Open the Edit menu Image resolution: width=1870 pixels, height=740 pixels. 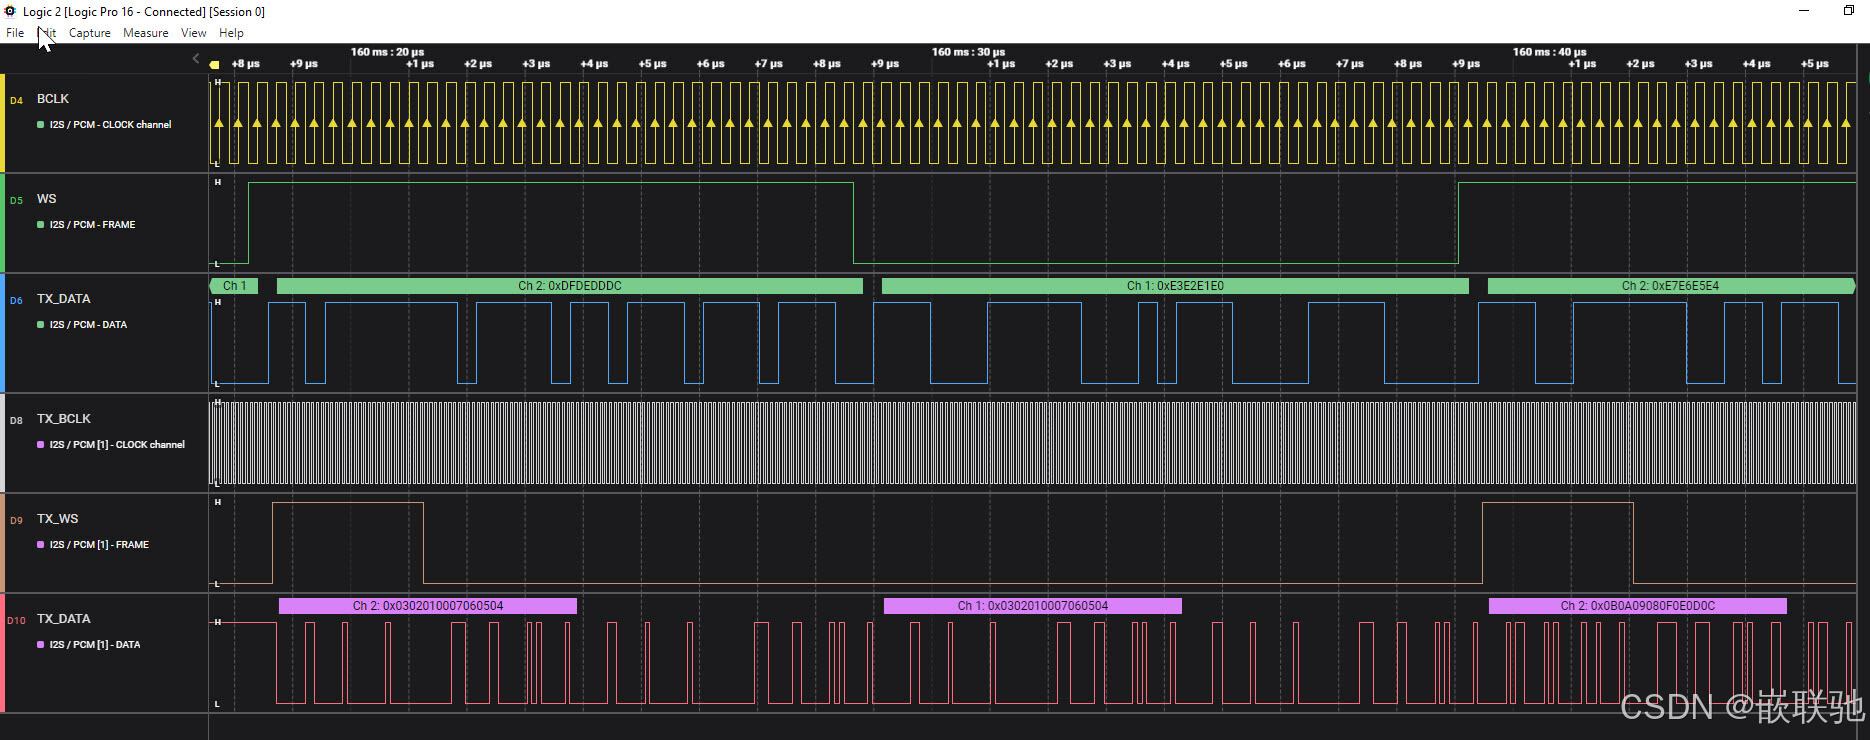click(47, 33)
